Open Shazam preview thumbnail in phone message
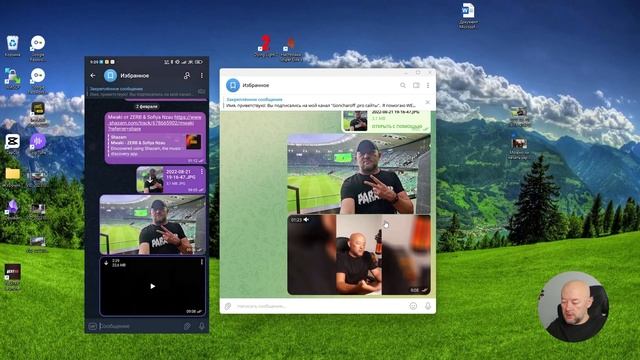This screenshot has height=360, width=640. coord(193,142)
